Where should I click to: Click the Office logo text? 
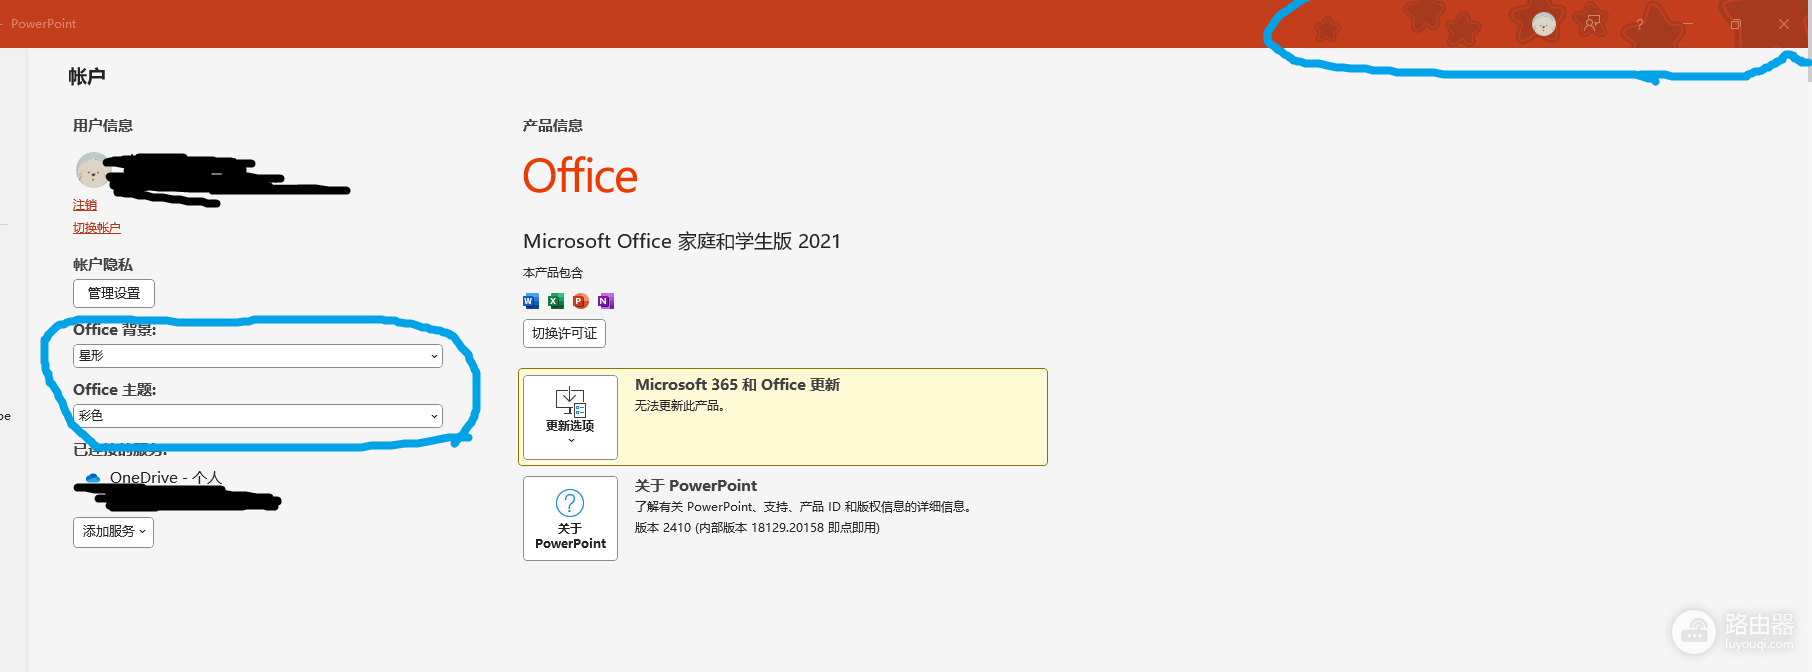click(x=580, y=176)
